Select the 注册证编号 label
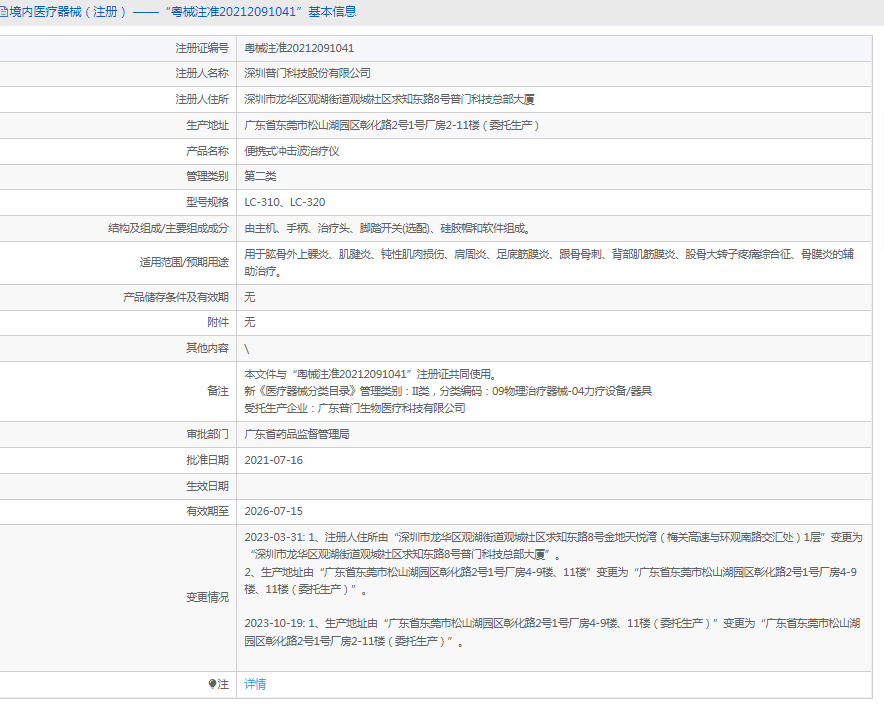 (202, 48)
